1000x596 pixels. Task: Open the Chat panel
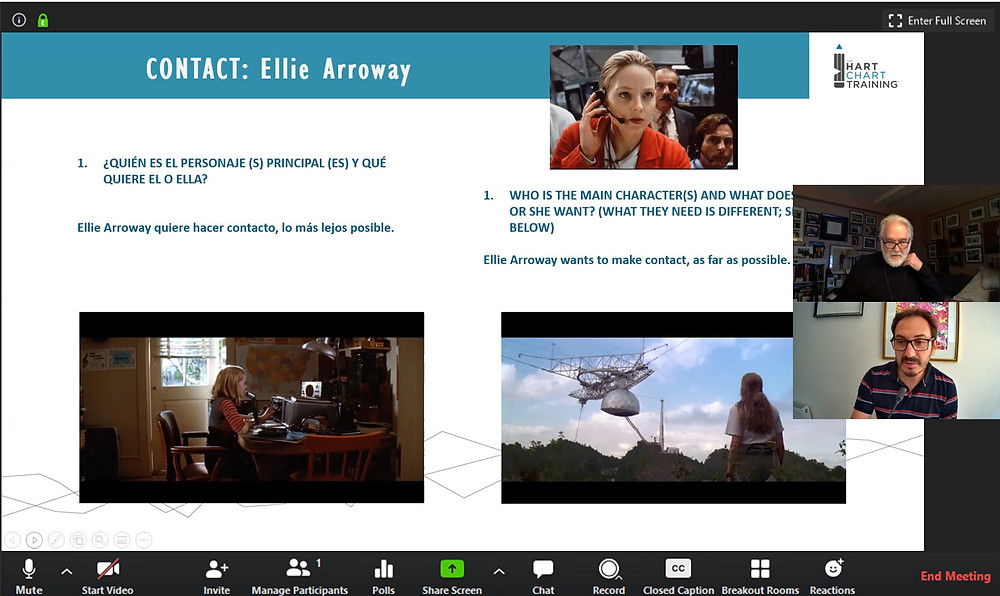pyautogui.click(x=543, y=577)
